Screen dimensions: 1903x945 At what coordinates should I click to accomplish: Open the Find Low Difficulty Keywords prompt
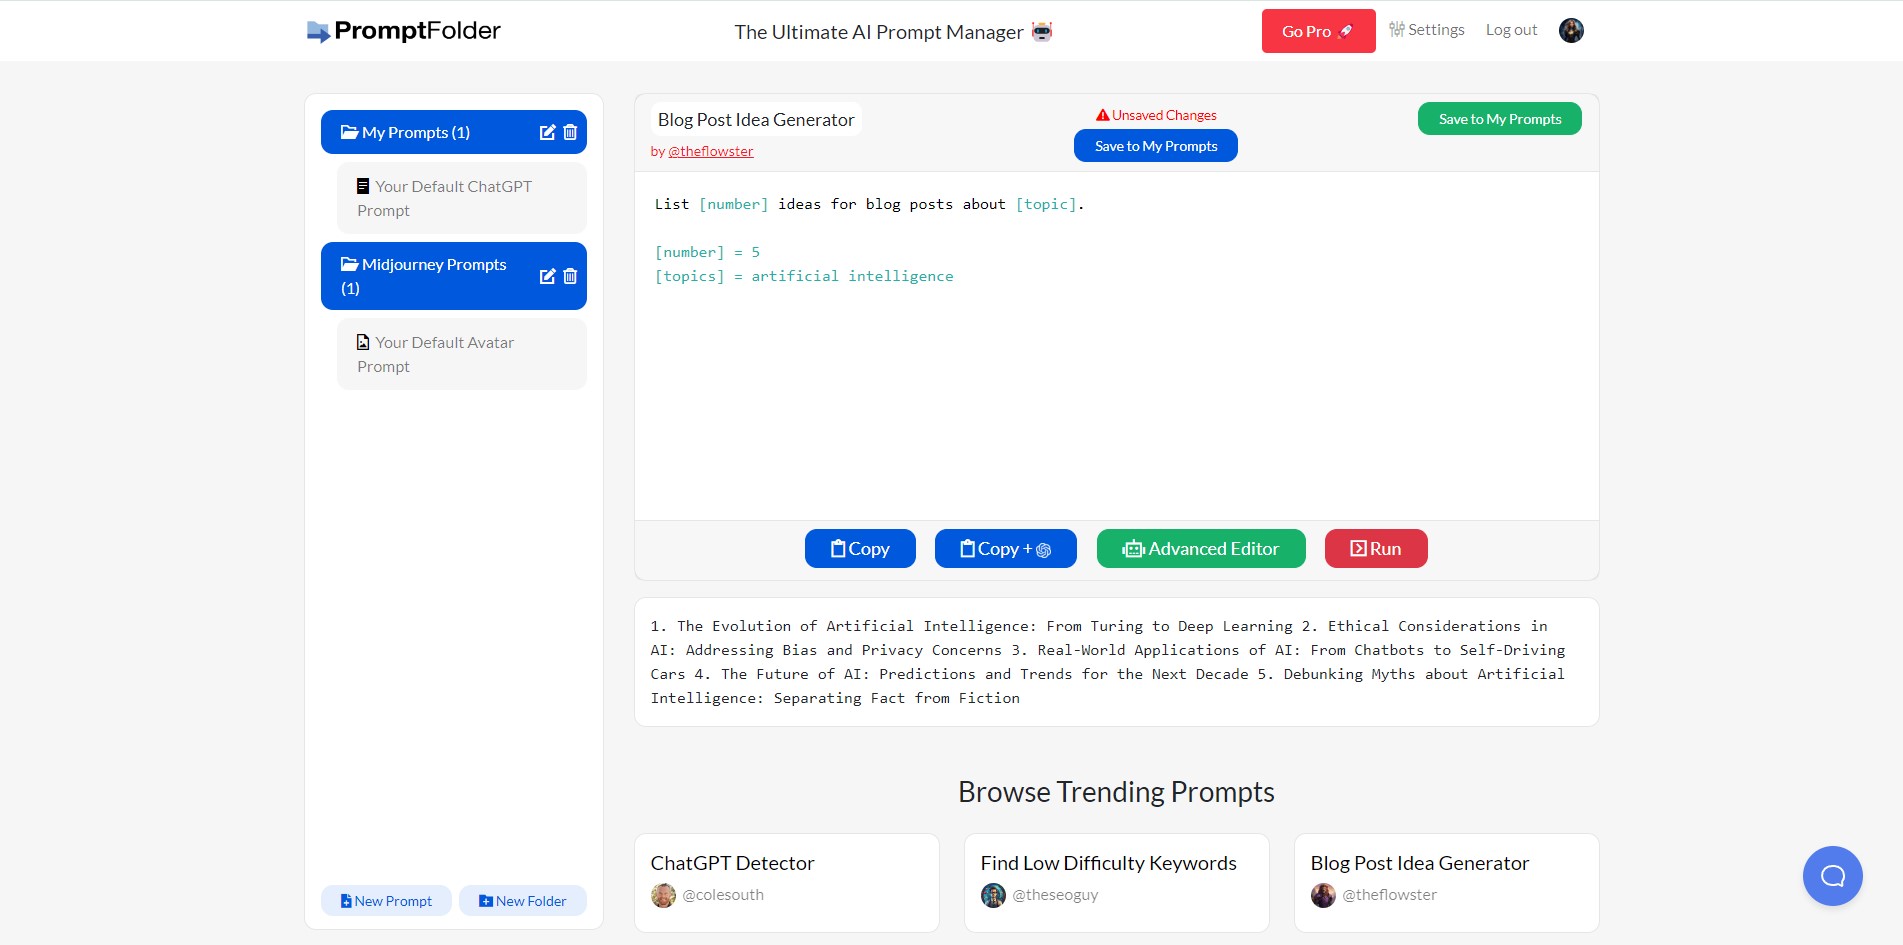[1116, 883]
